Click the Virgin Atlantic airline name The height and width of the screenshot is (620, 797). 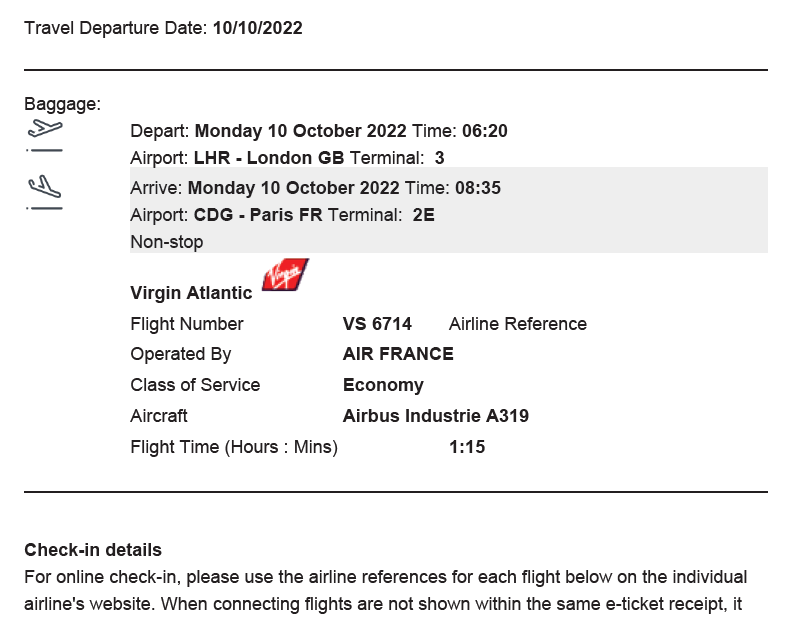pos(191,293)
